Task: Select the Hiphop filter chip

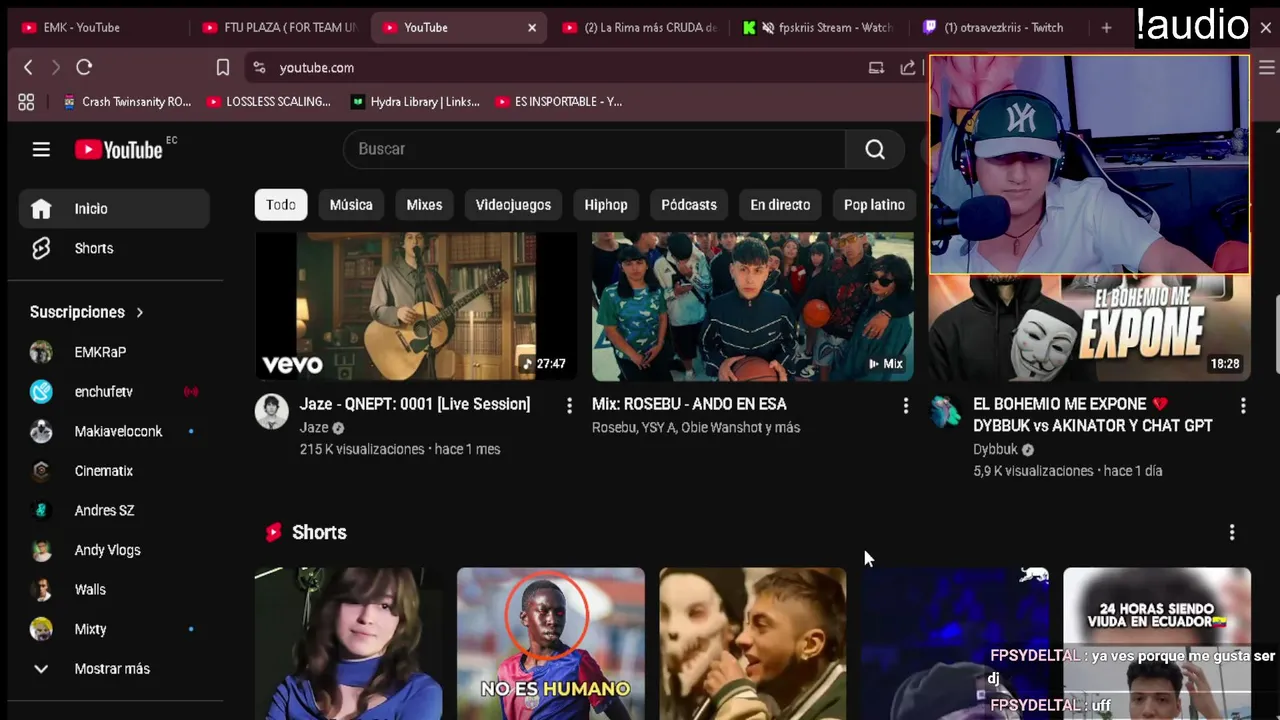Action: pos(606,204)
